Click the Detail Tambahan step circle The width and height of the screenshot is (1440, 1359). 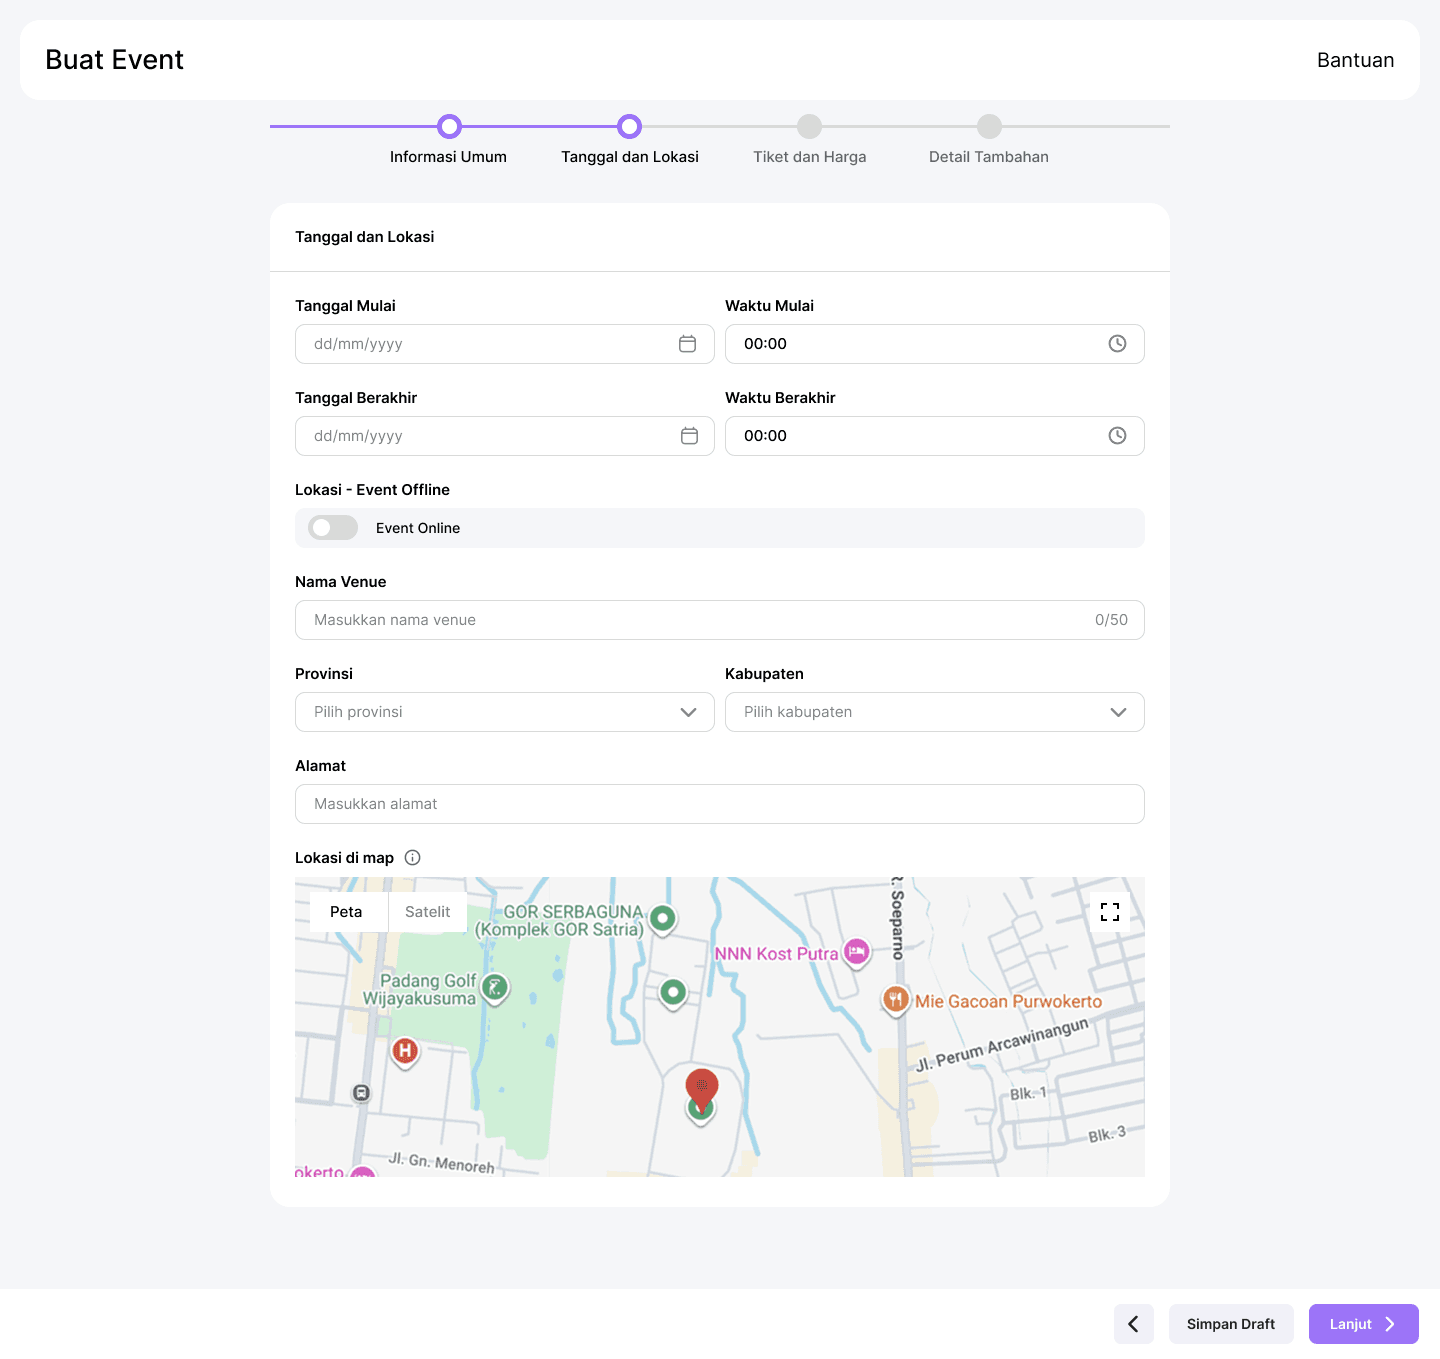(990, 126)
